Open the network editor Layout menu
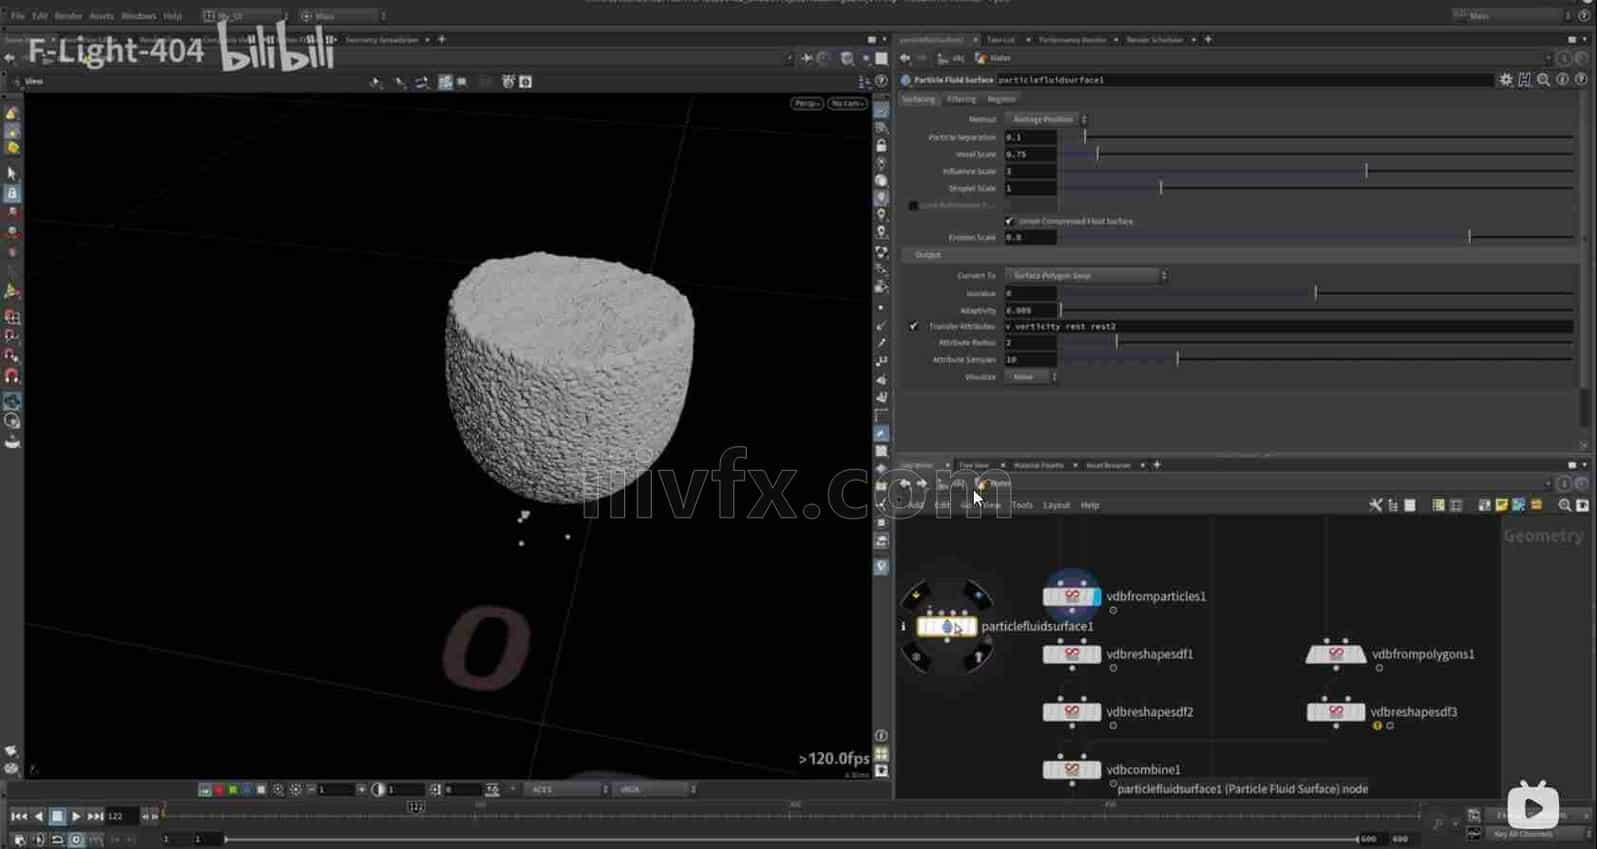This screenshot has height=849, width=1597. [1056, 506]
